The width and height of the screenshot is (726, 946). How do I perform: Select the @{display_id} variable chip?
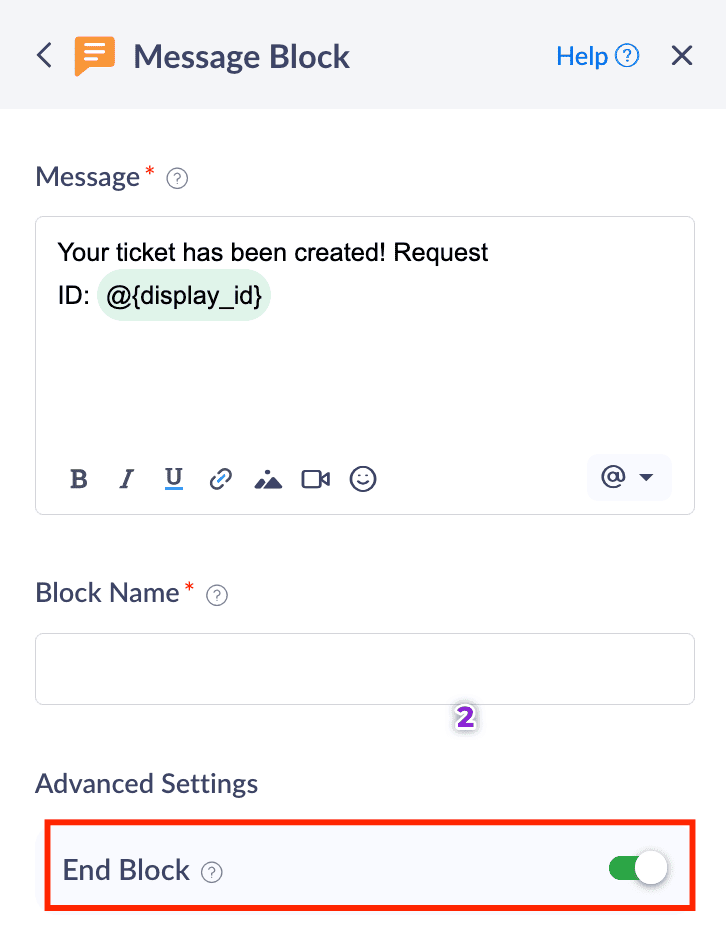coord(184,295)
